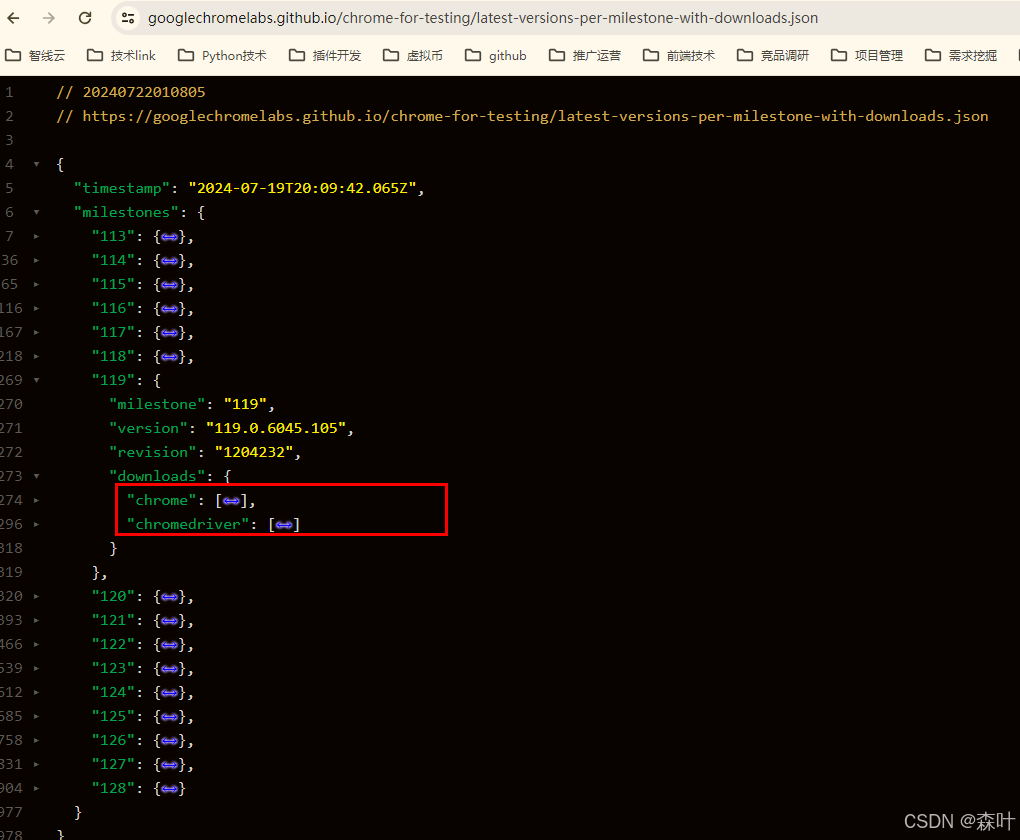Image resolution: width=1020 pixels, height=840 pixels.
Task: Select the timestamp value "2024-07-19T20:09:42.065Z"
Action: pyautogui.click(x=302, y=188)
